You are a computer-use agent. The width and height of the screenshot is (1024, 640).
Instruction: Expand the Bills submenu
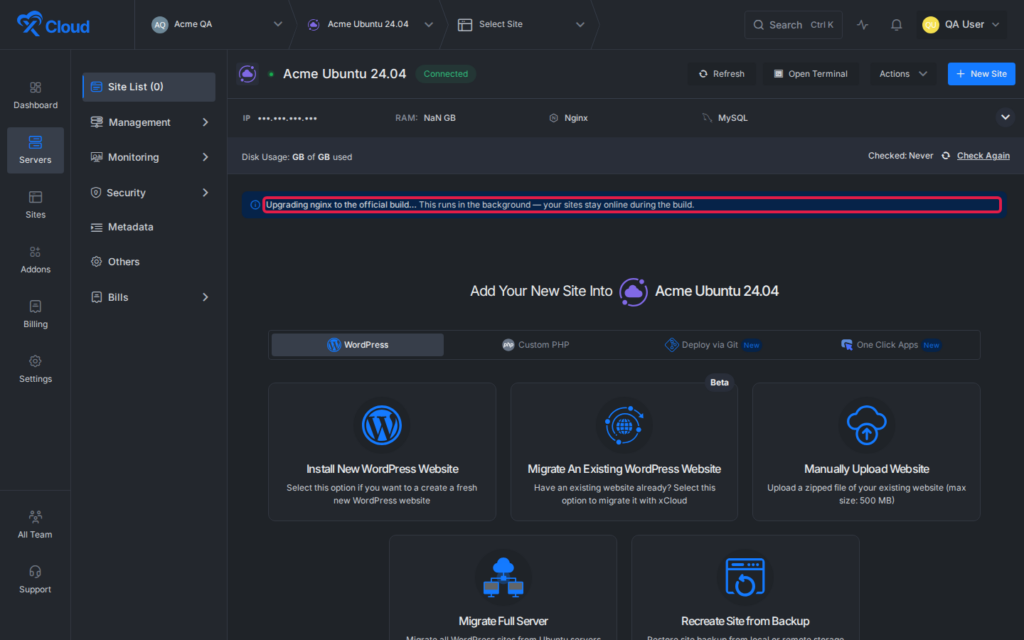205,297
